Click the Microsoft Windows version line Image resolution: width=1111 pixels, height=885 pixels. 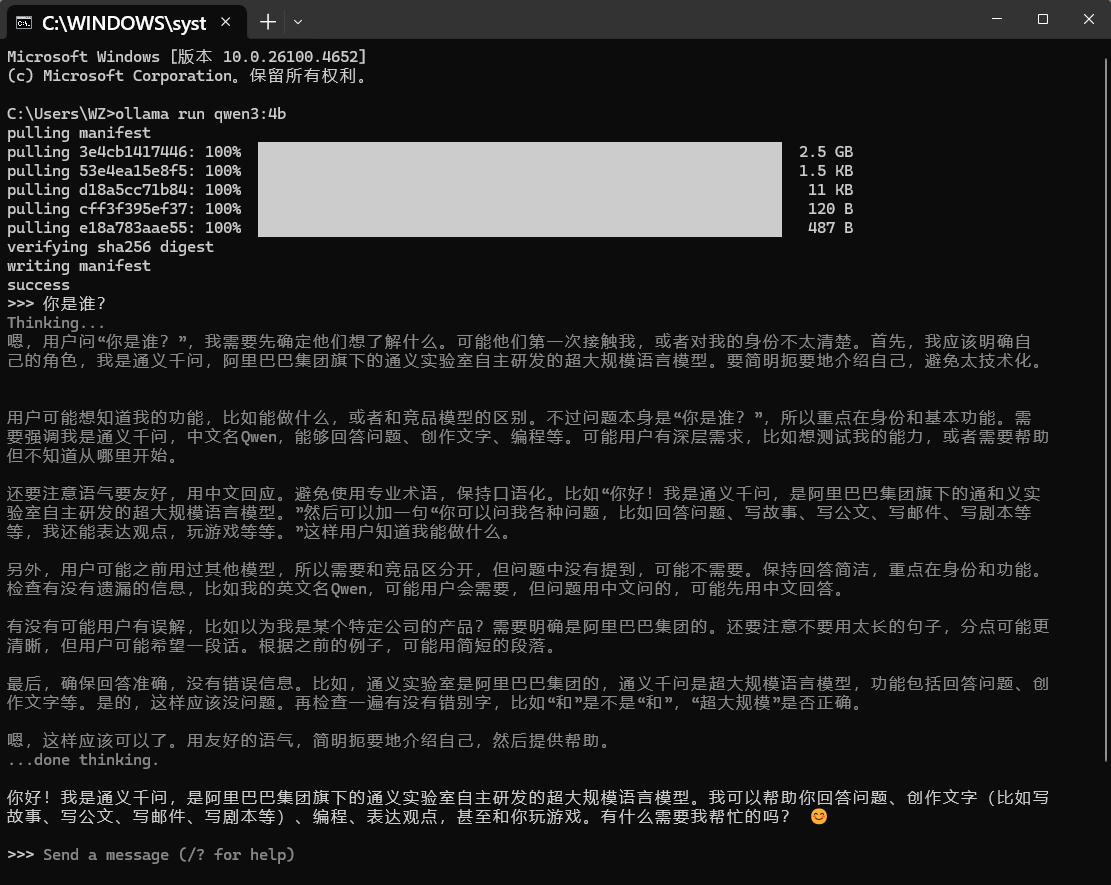pyautogui.click(x=187, y=57)
